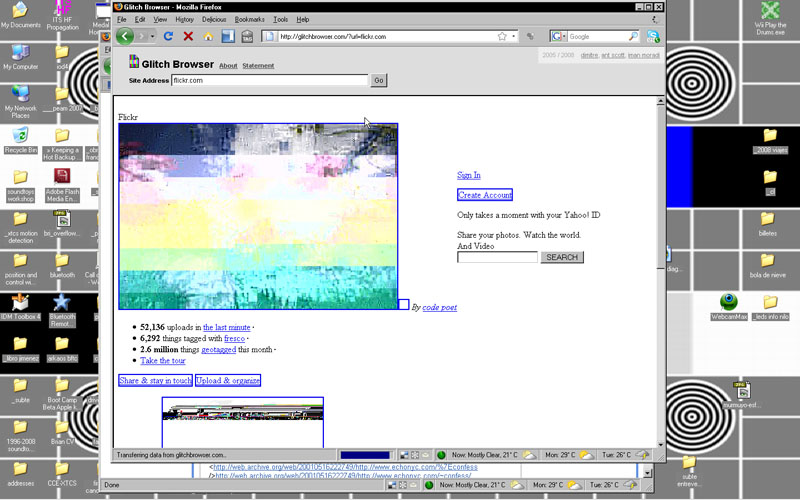Image resolution: width=800 pixels, height=500 pixels.
Task: Click the Go button next to Site Address
Action: [379, 80]
